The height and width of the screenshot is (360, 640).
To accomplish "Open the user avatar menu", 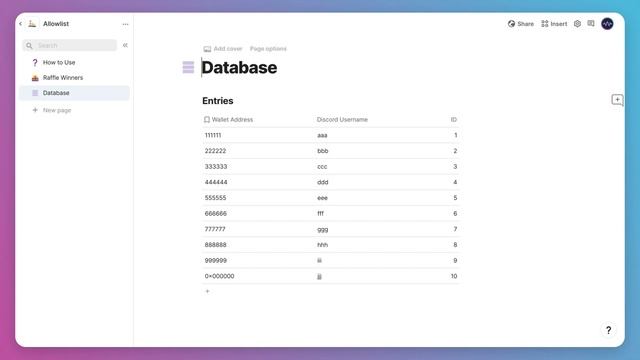I will [607, 24].
